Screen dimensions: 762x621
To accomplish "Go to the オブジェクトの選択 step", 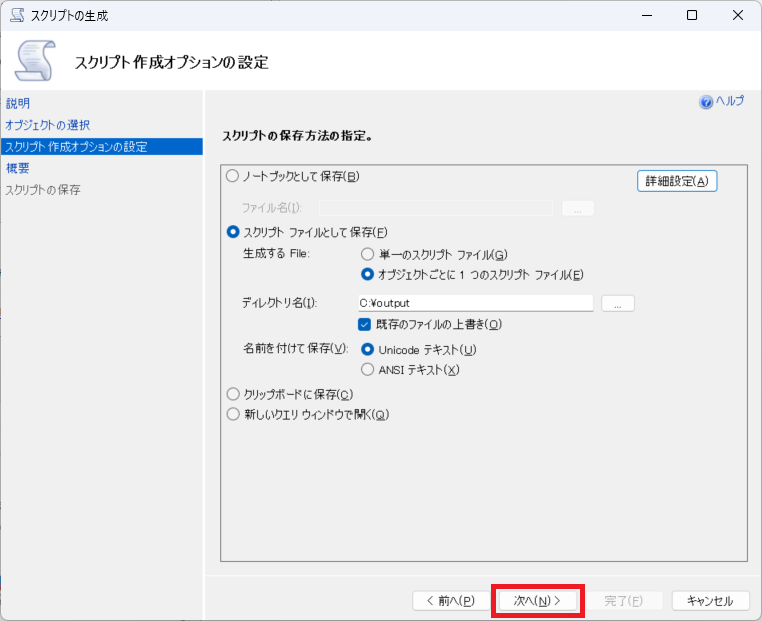I will click(x=48, y=125).
